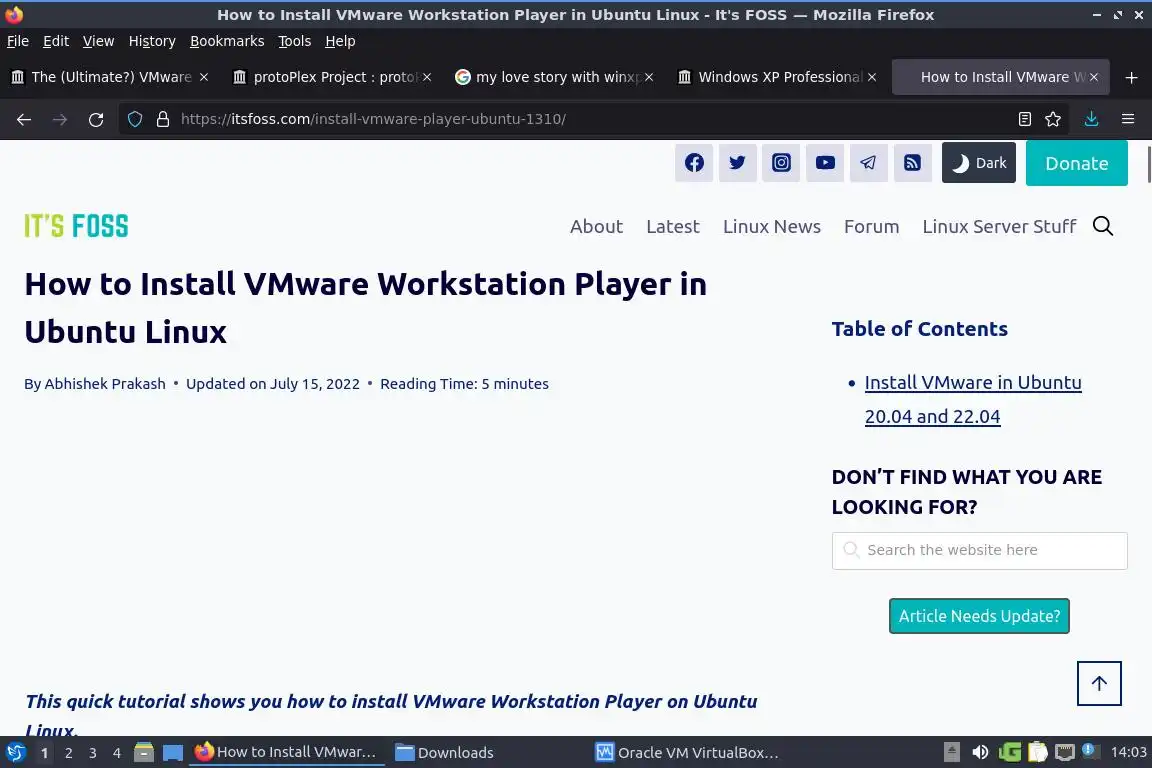Switch to the Downloads window in taskbar
This screenshot has height=768, width=1152.
click(444, 753)
